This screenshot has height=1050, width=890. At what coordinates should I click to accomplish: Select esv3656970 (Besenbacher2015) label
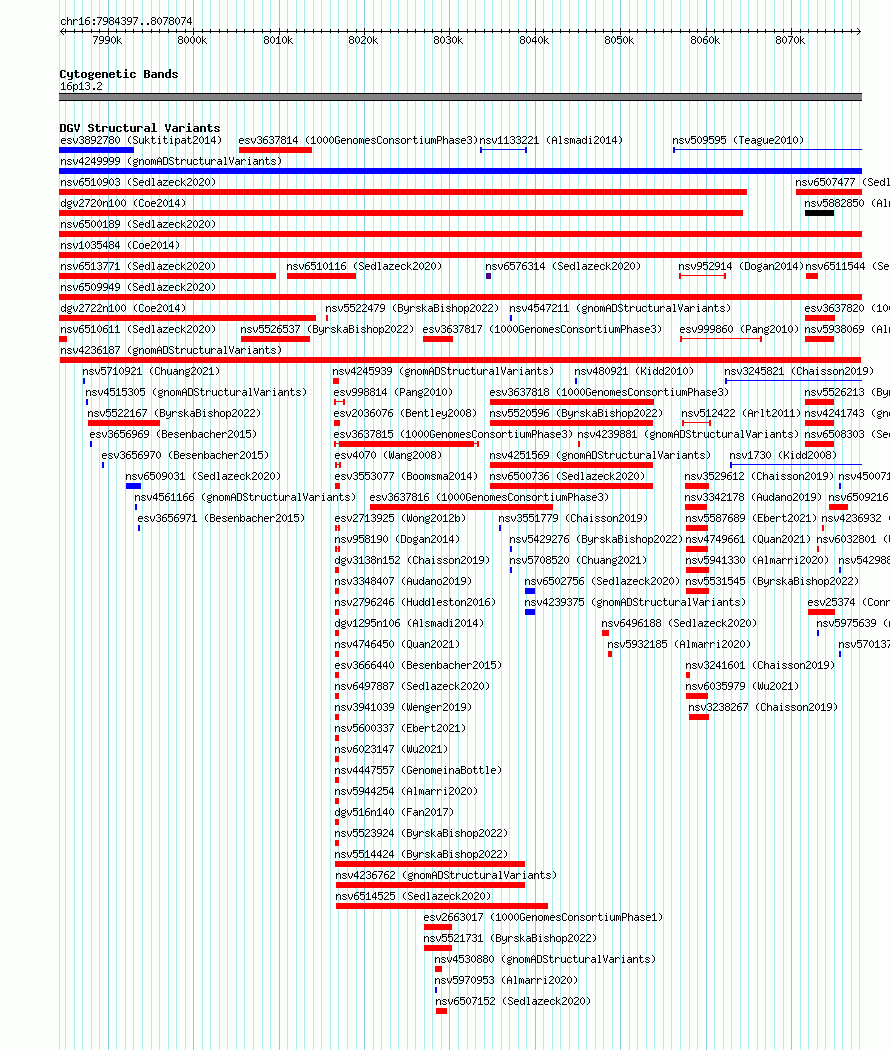(185, 455)
